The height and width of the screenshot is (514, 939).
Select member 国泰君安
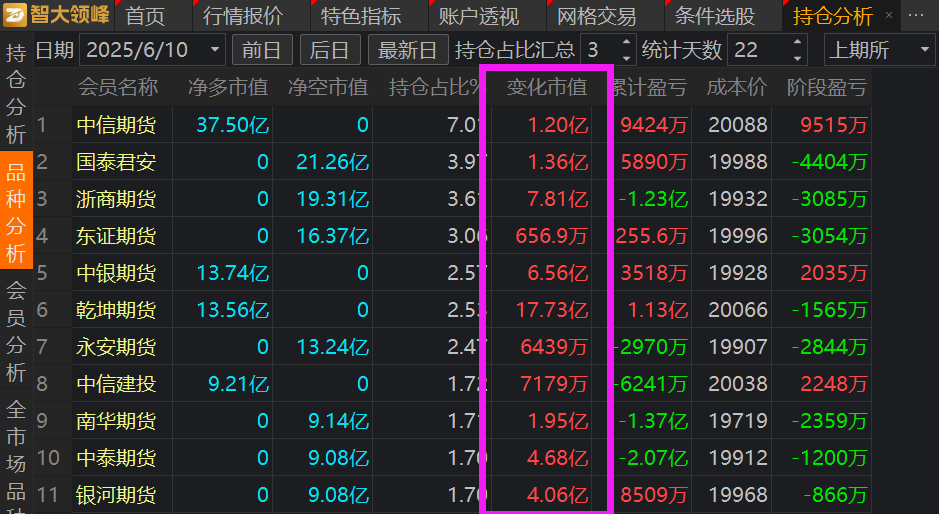tap(116, 162)
